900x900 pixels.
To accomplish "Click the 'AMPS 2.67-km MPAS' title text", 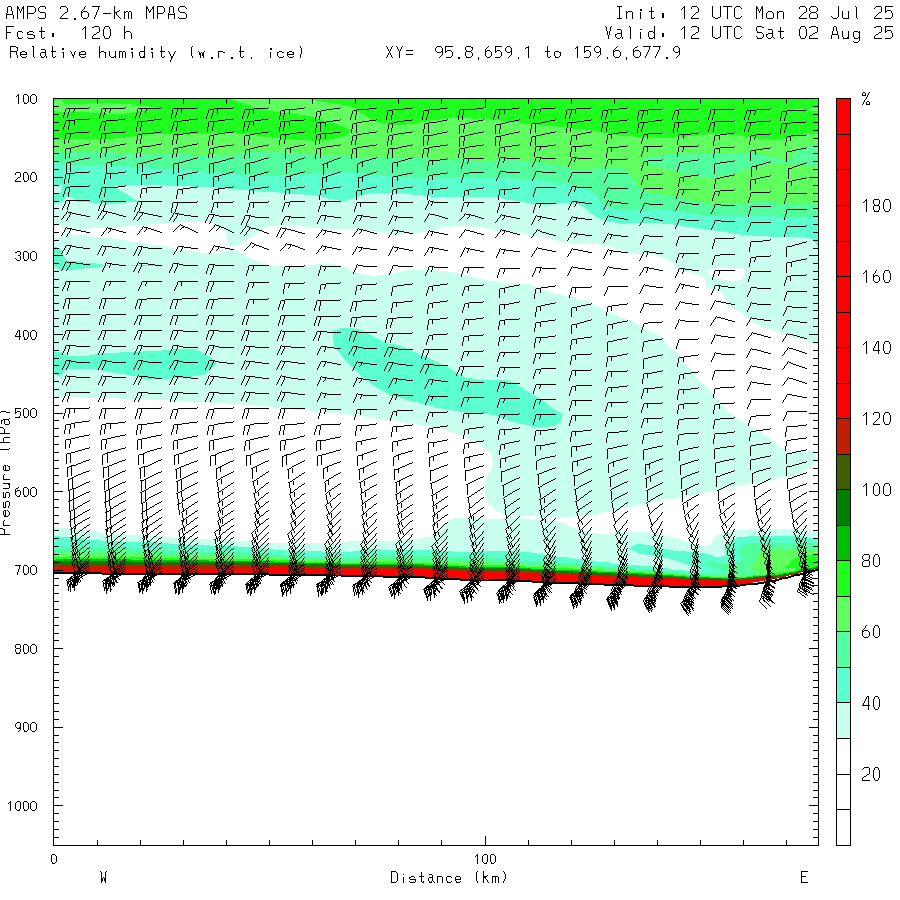I will pyautogui.click(x=96, y=13).
